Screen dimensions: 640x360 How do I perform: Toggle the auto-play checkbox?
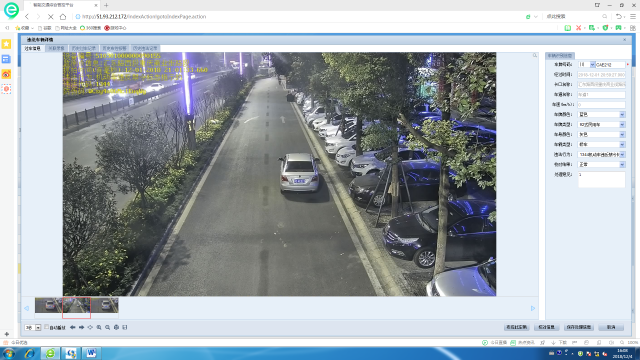47,327
